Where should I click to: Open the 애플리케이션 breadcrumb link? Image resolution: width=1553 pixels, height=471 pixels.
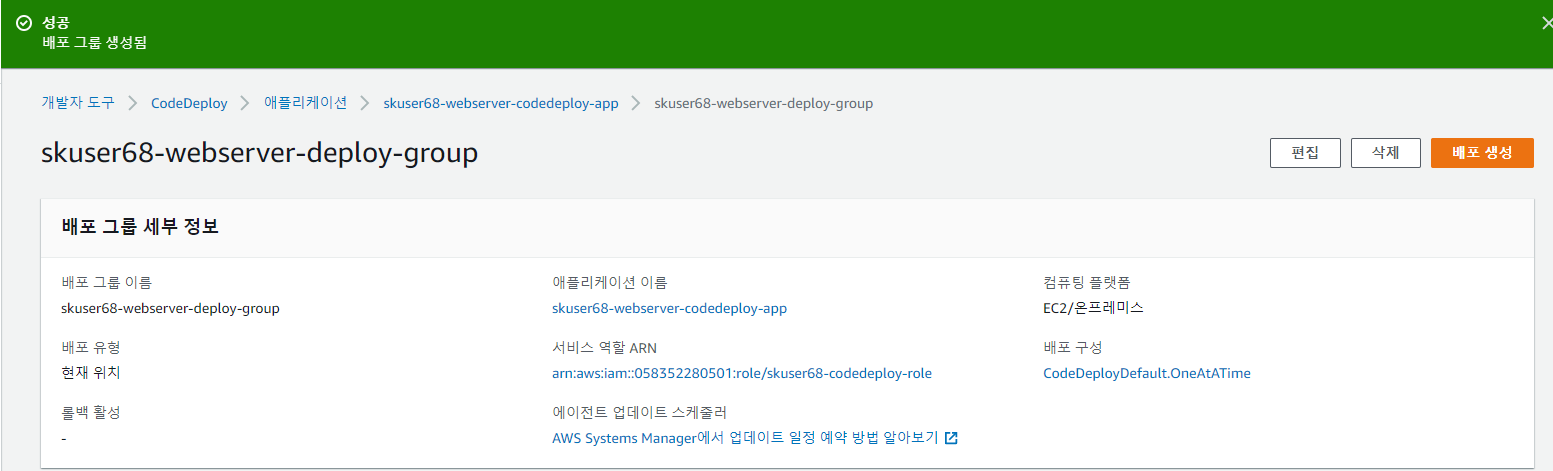[306, 103]
